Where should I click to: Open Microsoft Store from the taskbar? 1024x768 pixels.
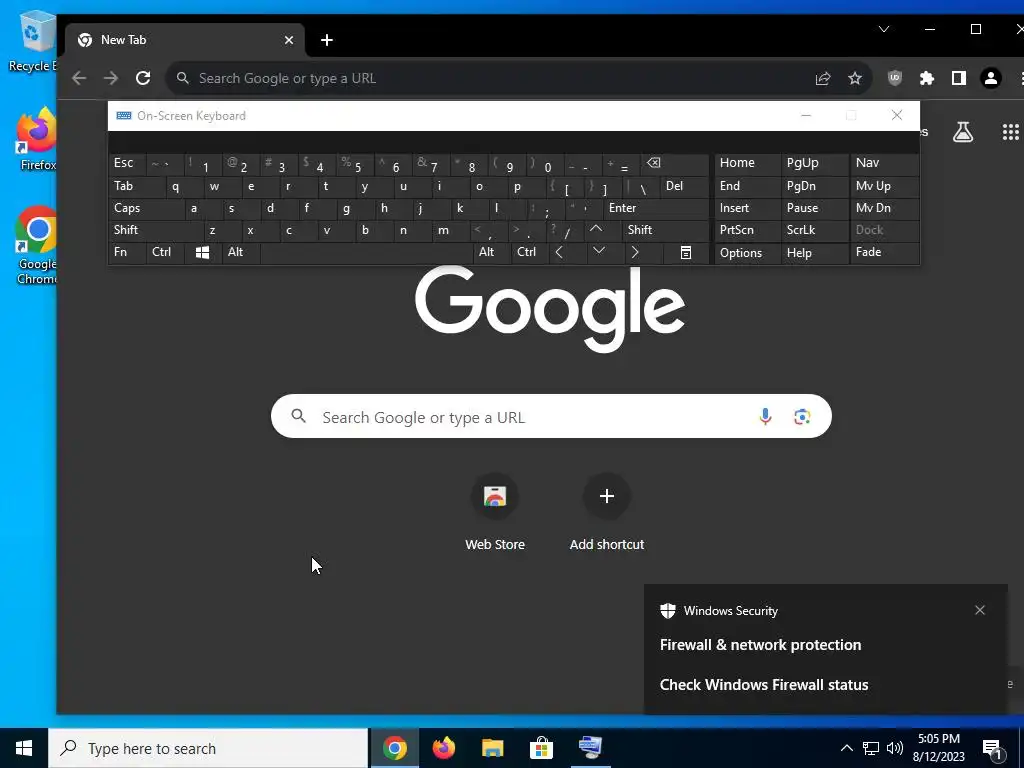541,748
